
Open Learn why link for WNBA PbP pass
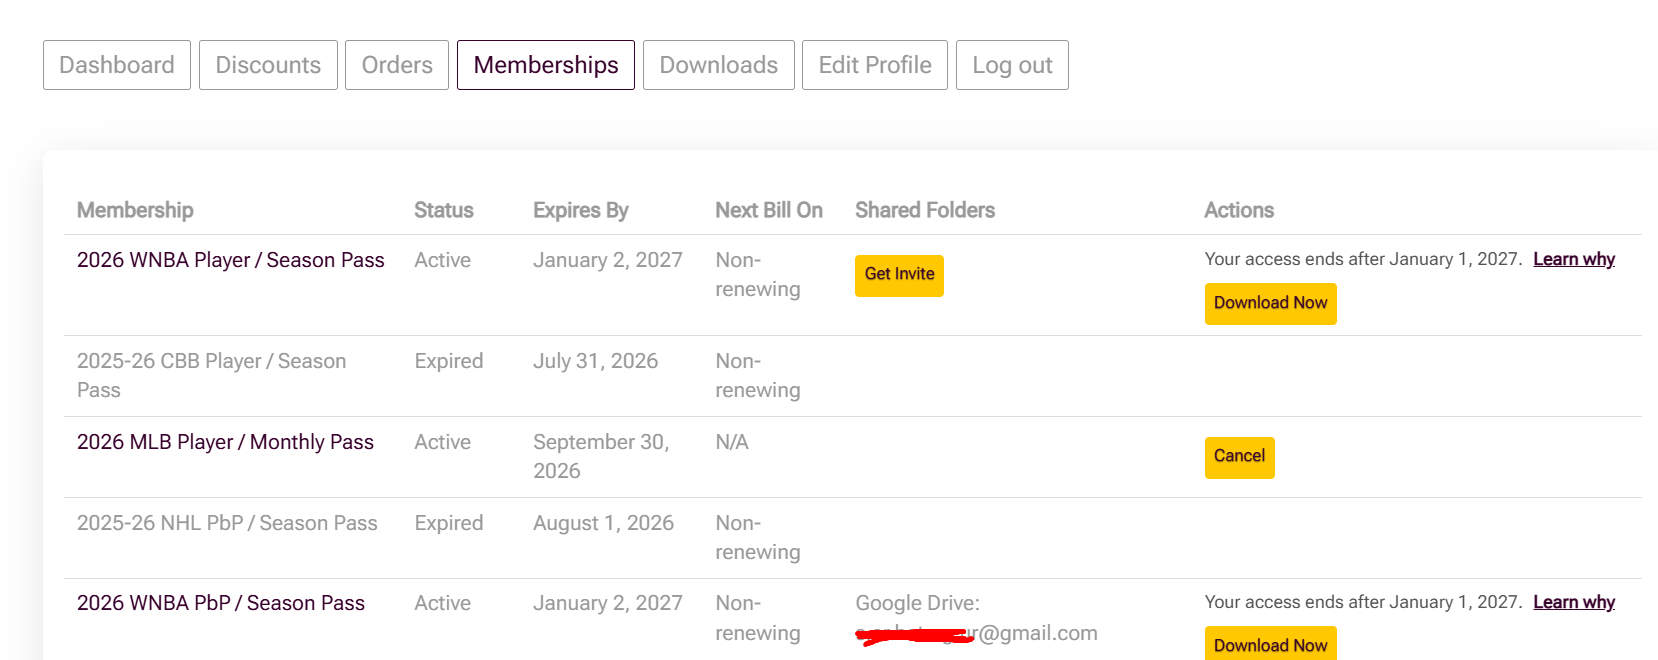[1574, 602]
